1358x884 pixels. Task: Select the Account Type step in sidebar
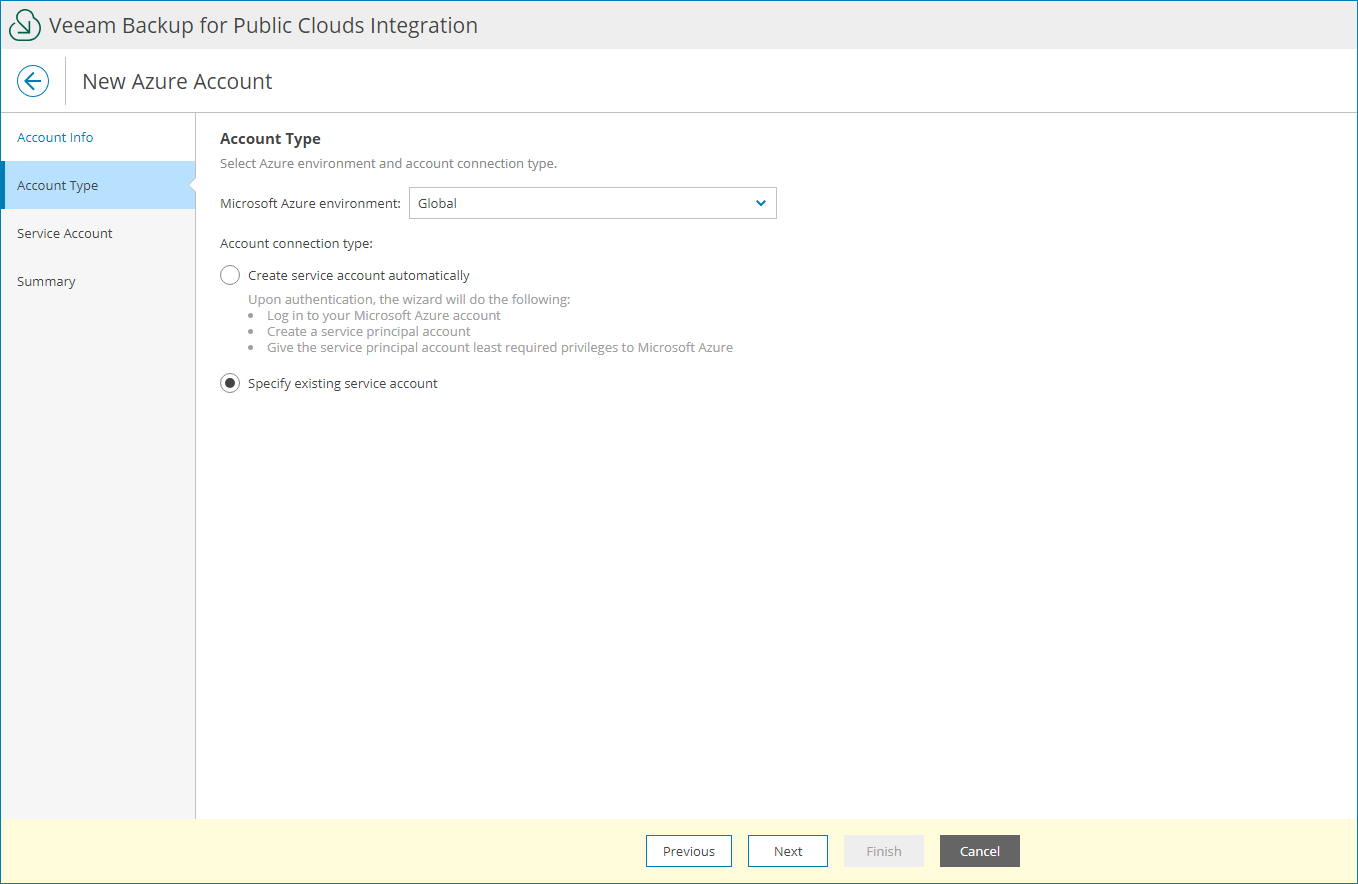(58, 185)
